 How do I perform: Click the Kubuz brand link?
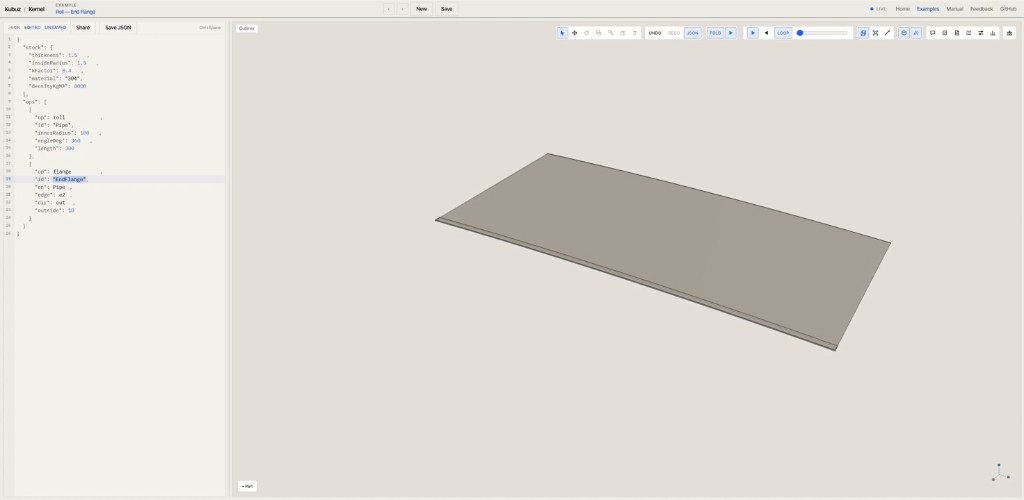(x=13, y=9)
